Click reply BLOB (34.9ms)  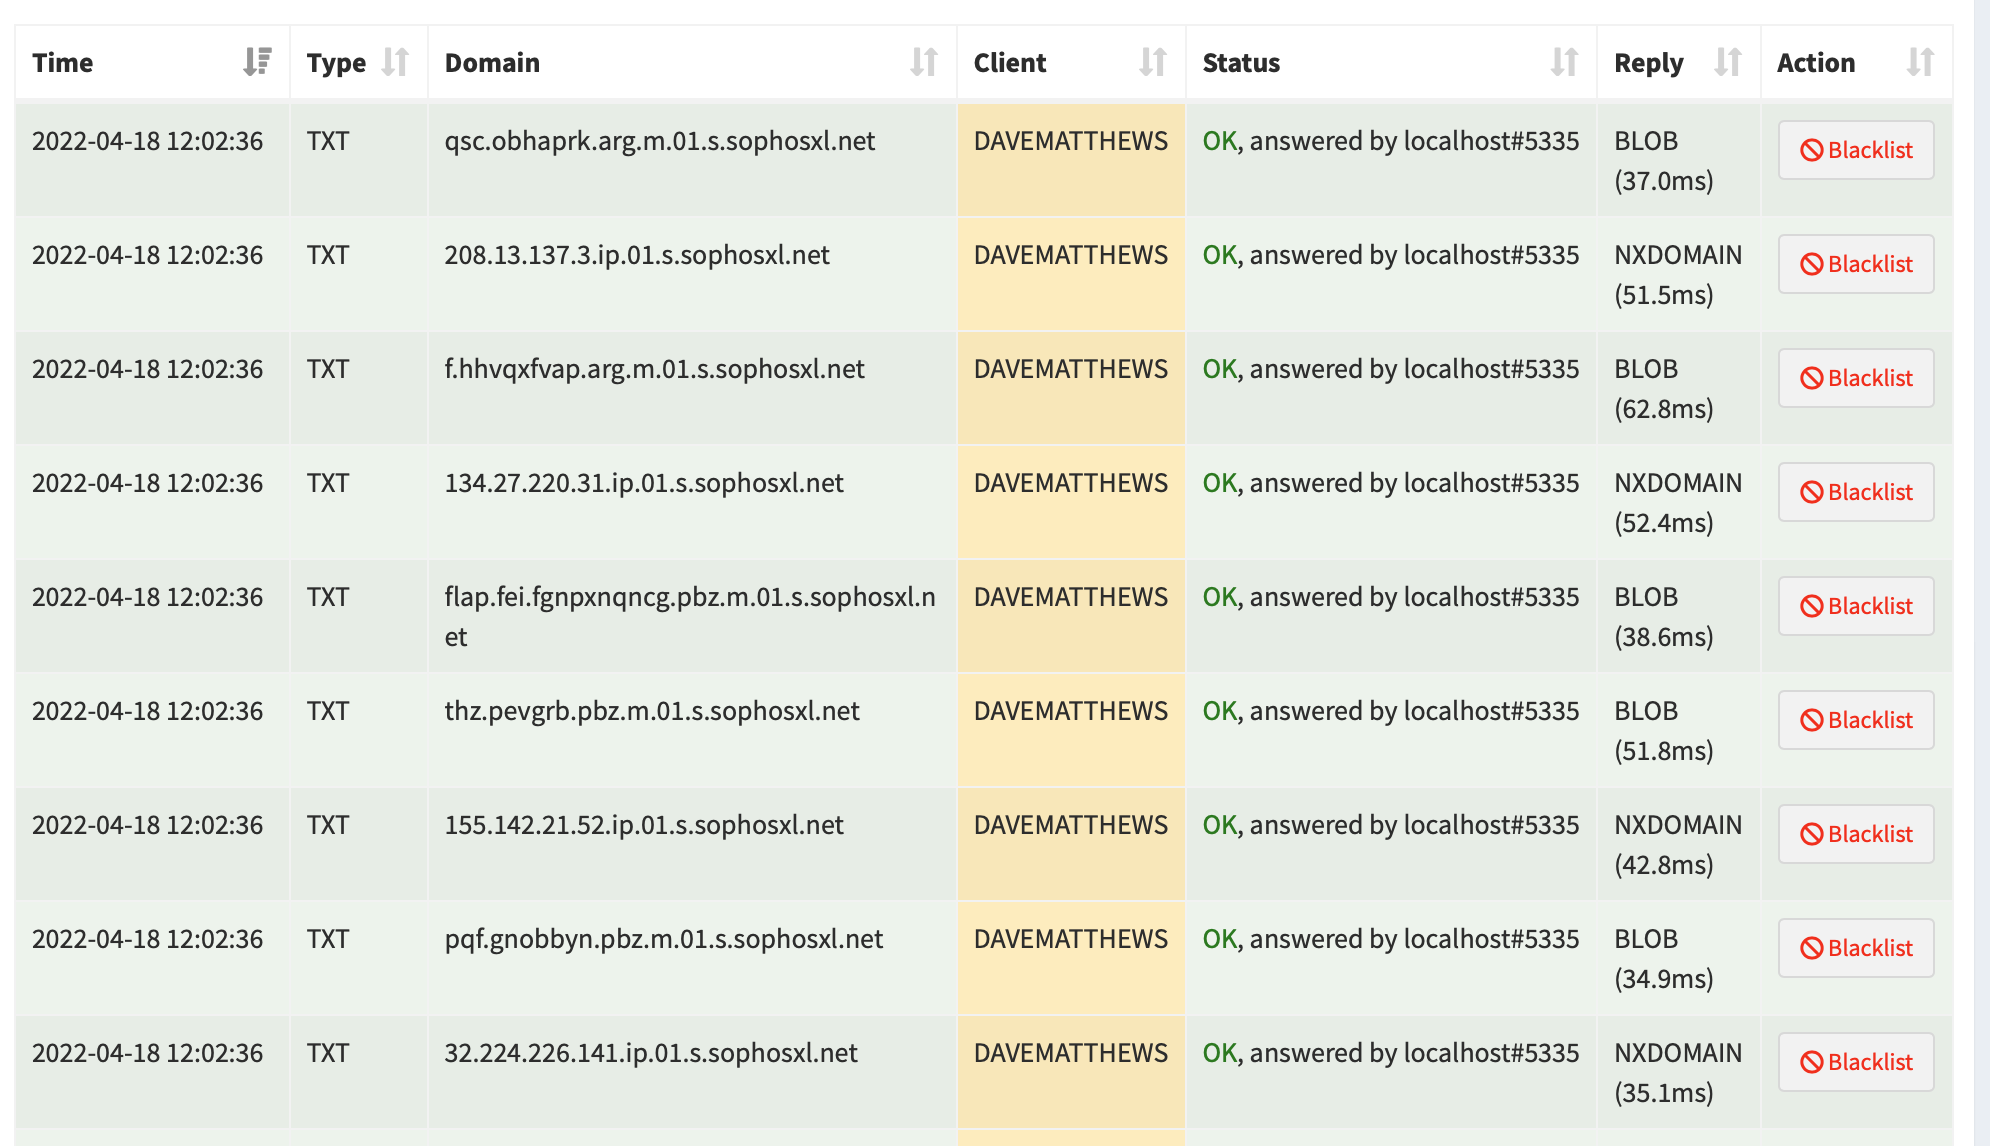[1664, 959]
